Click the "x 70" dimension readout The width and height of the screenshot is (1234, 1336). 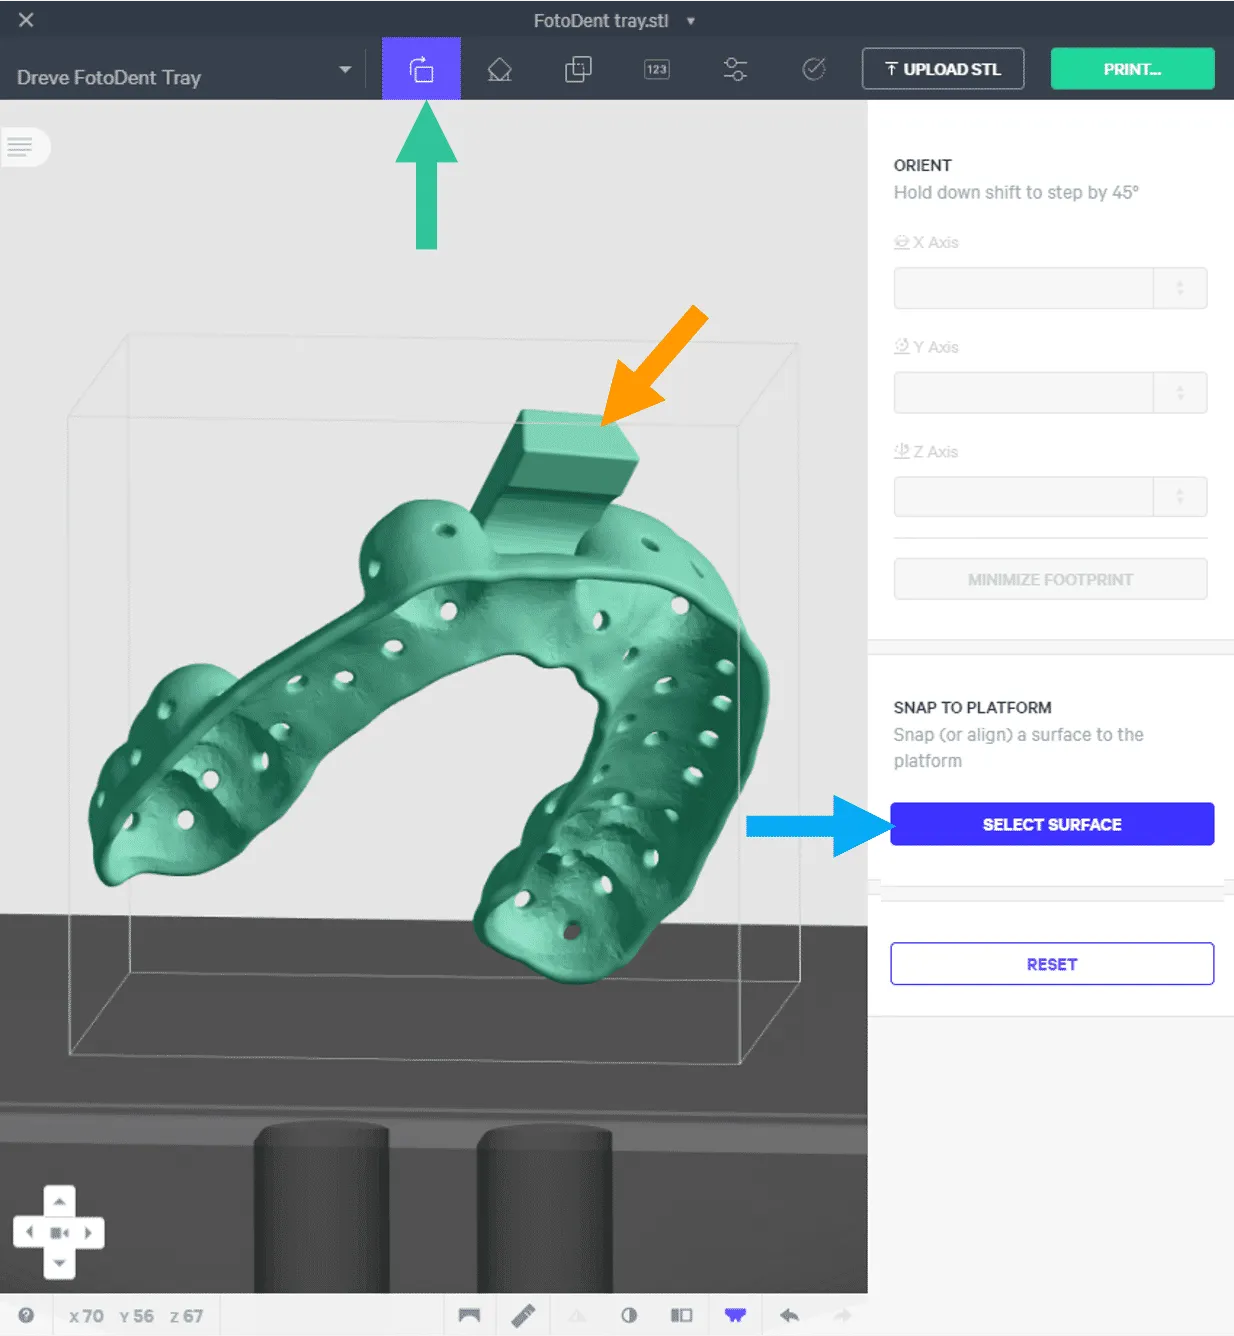pyautogui.click(x=86, y=1316)
